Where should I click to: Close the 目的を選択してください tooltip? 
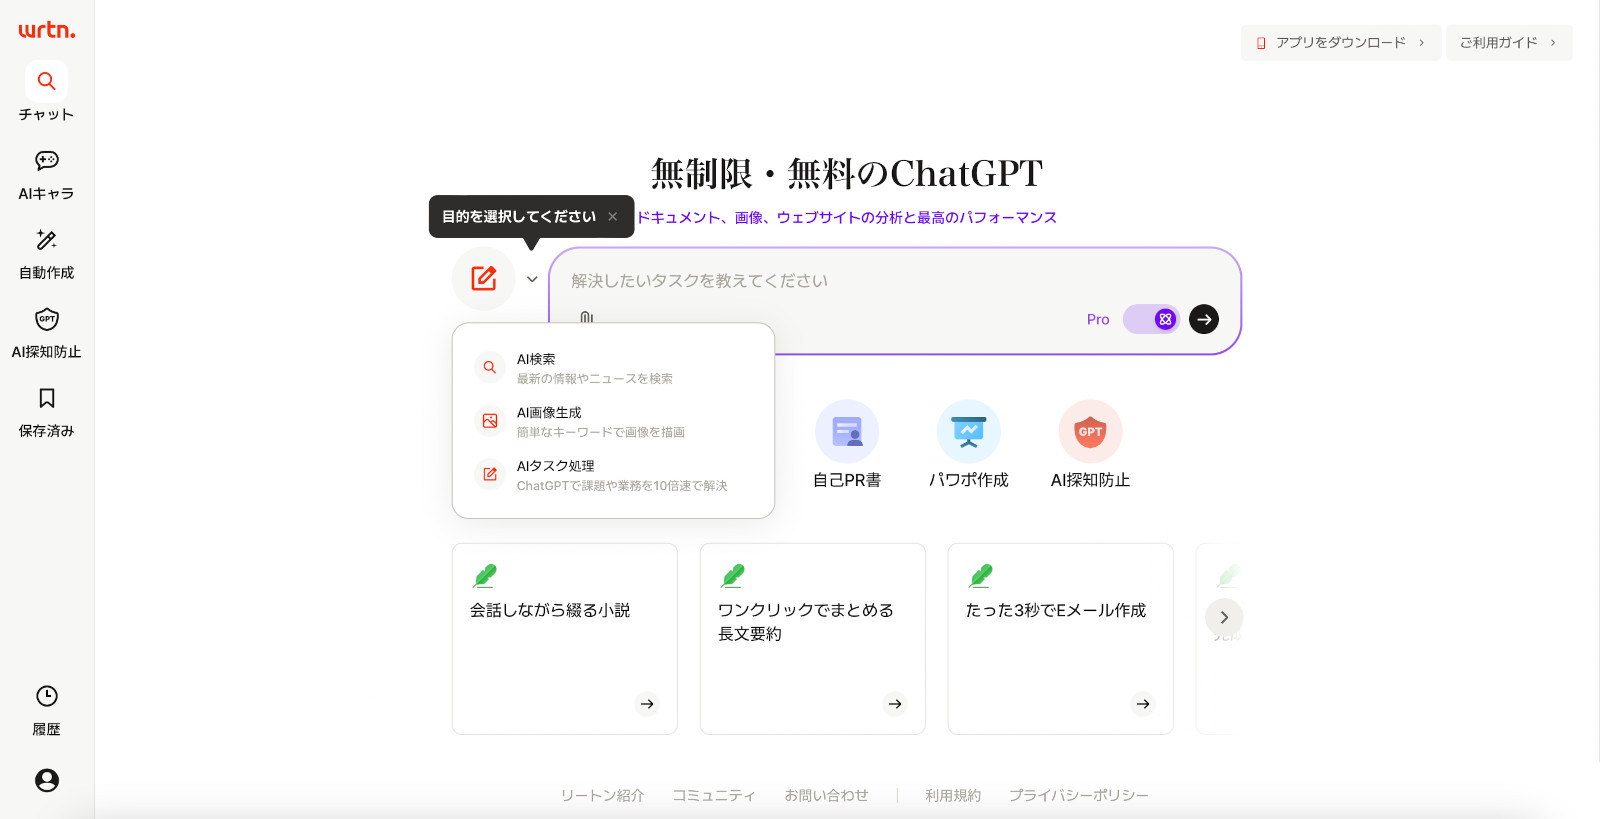point(613,216)
